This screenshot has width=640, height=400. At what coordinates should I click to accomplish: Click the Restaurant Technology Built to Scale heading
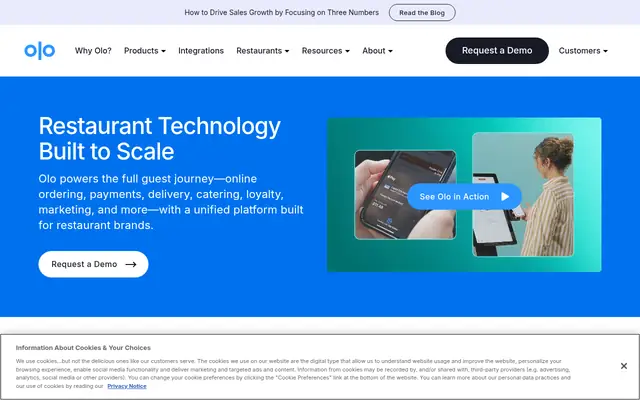[x=160, y=138]
